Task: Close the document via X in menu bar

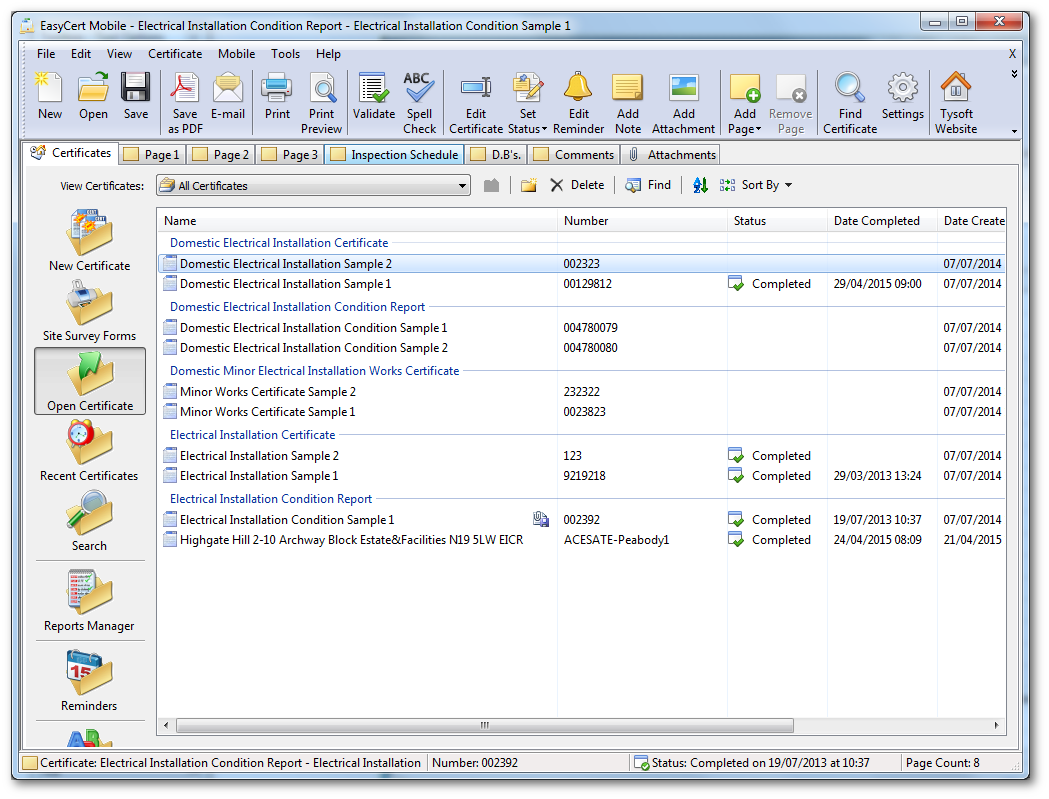Action: [x=1012, y=54]
